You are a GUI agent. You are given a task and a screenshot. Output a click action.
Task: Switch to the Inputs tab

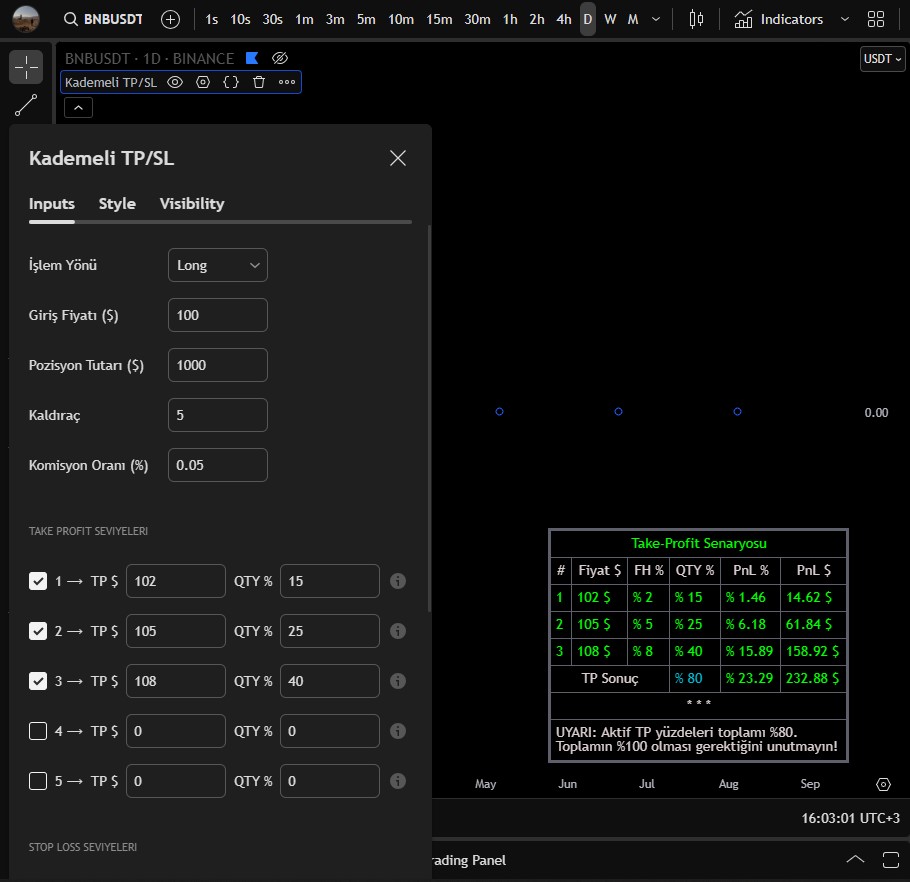click(x=52, y=204)
